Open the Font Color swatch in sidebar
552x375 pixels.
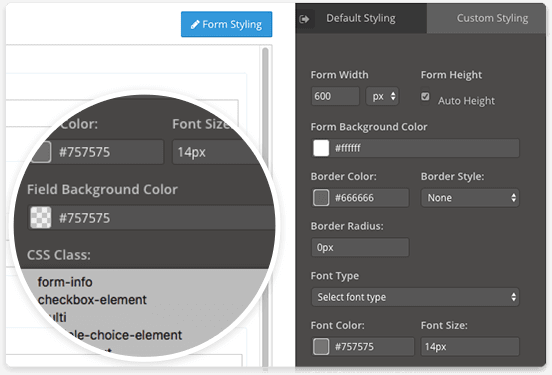click(321, 347)
